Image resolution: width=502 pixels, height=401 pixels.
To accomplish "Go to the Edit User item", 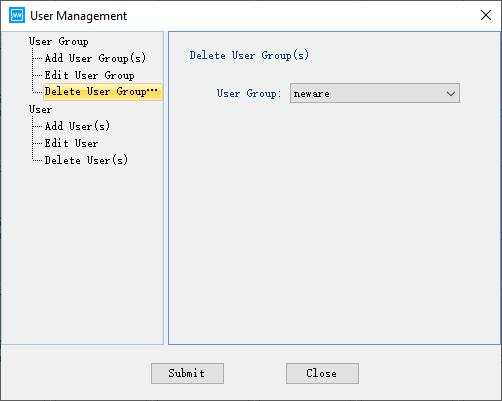I will tap(71, 143).
